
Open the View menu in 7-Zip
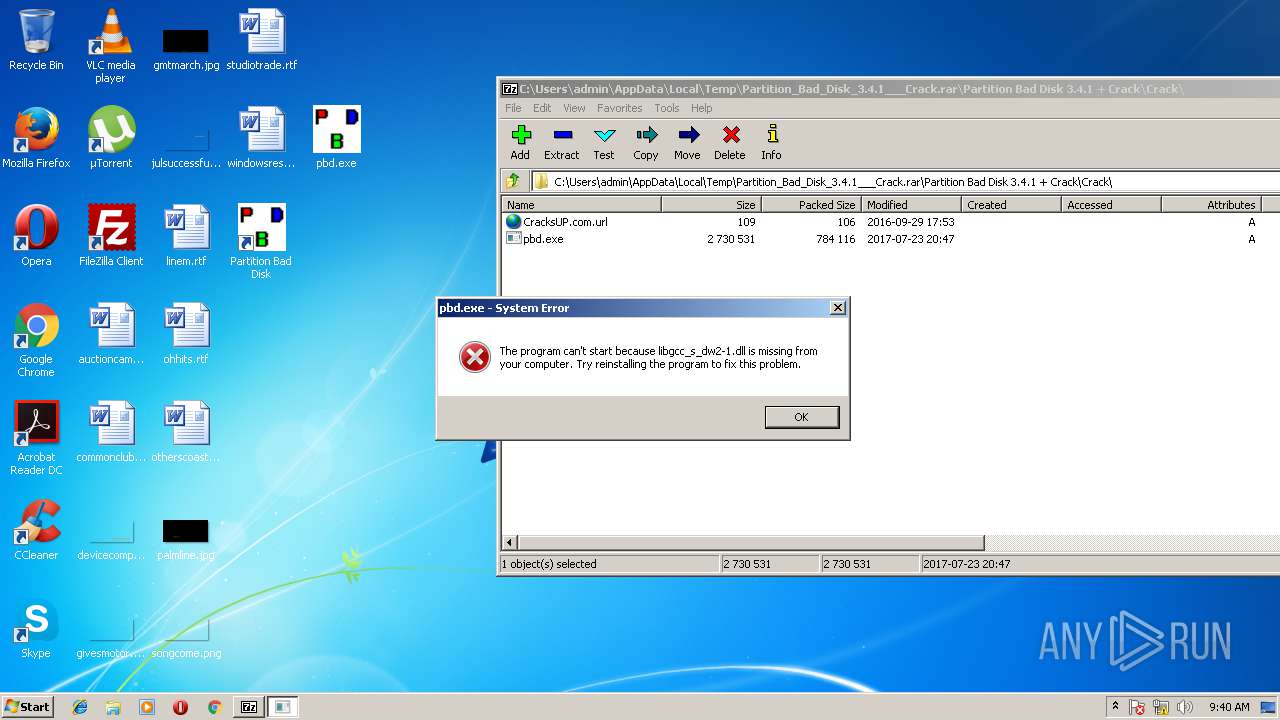point(574,108)
